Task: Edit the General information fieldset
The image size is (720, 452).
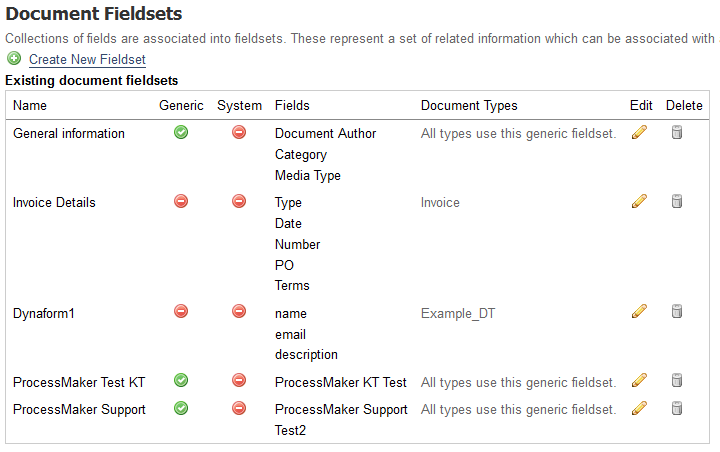Action: (x=640, y=132)
